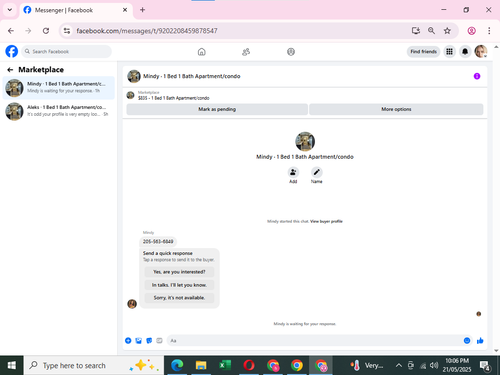Click Mindy's small avatar beside the messages
This screenshot has height=375, width=500.
click(x=132, y=304)
